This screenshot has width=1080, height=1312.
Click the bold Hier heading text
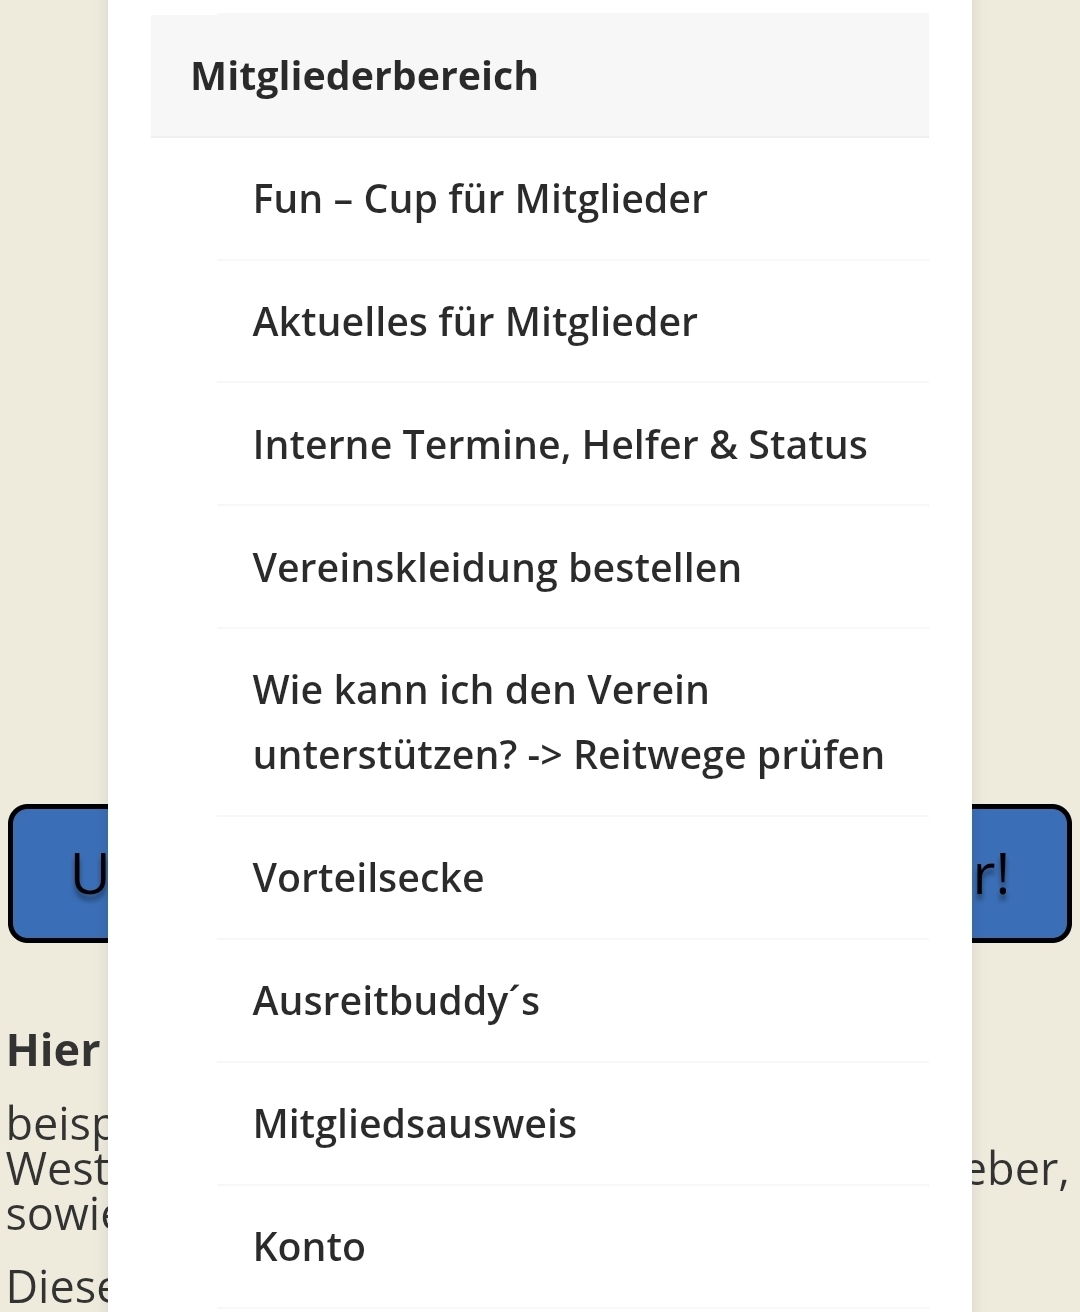(x=54, y=1051)
